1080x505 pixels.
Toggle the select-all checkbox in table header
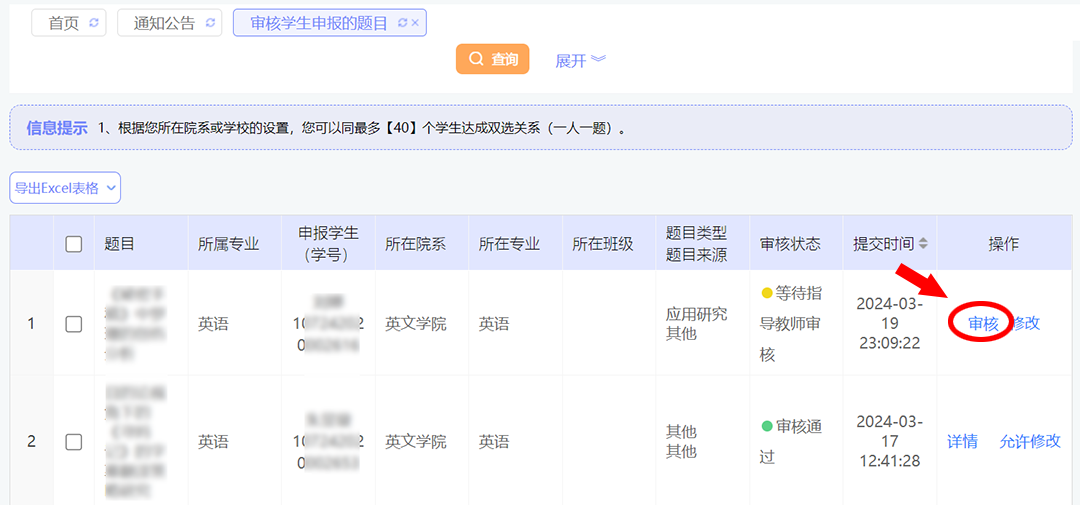[74, 244]
